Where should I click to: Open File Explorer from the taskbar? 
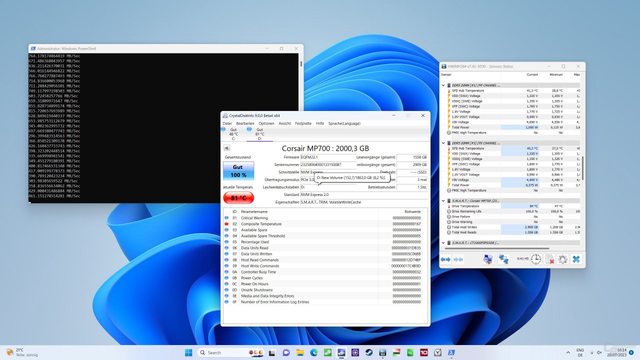(300, 352)
